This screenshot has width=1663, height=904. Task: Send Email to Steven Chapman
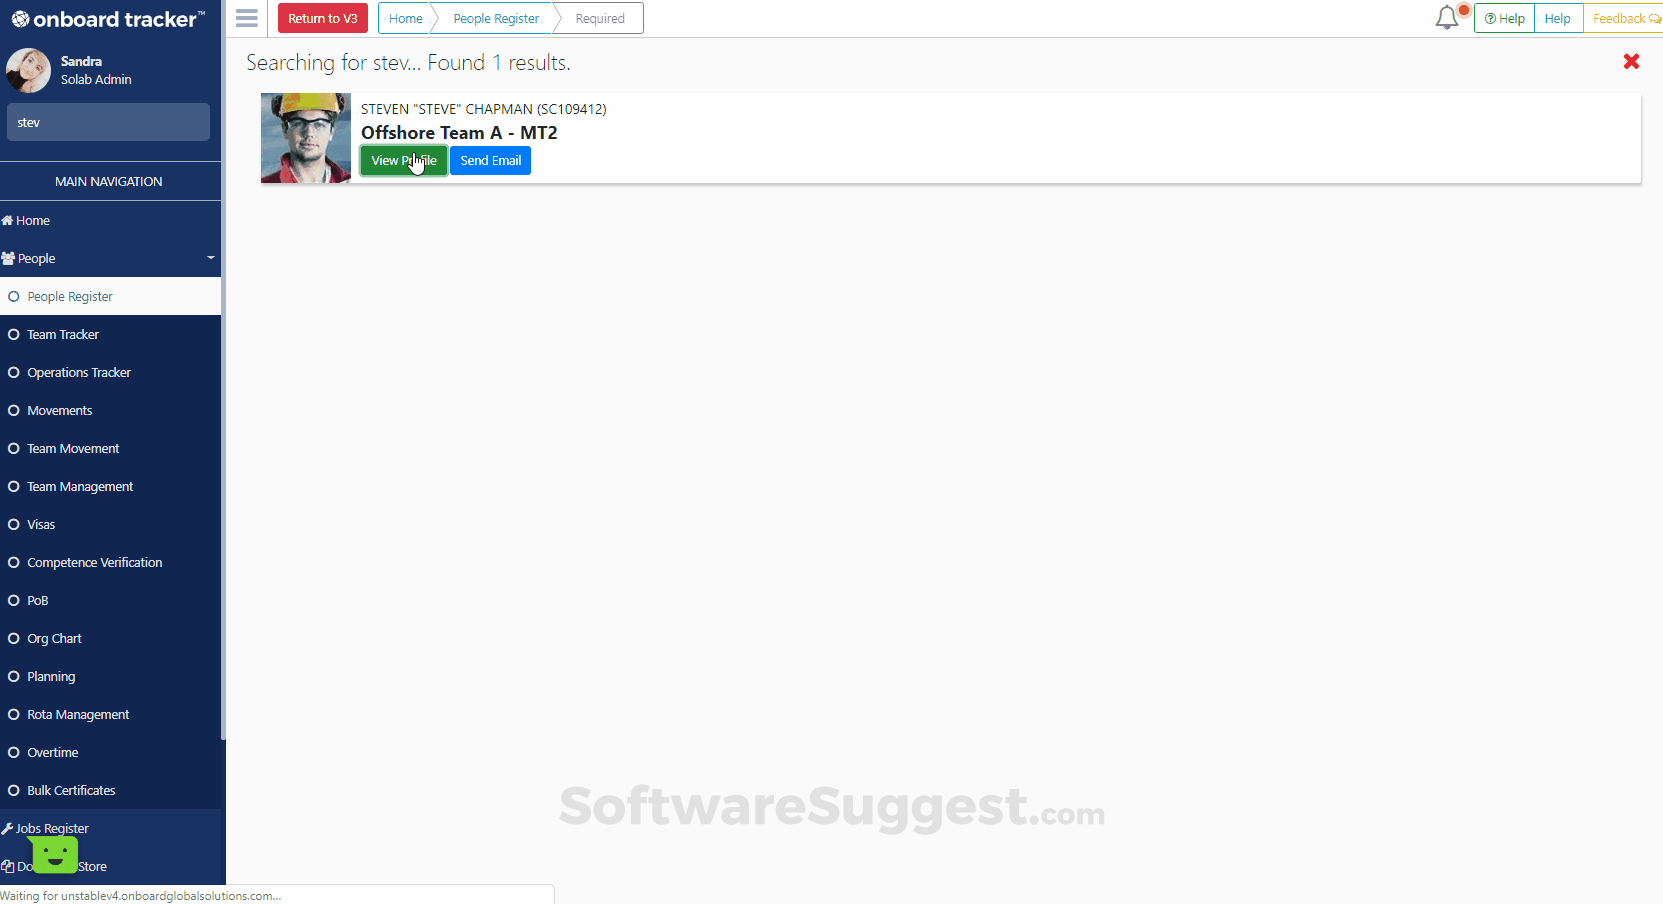pyautogui.click(x=490, y=161)
